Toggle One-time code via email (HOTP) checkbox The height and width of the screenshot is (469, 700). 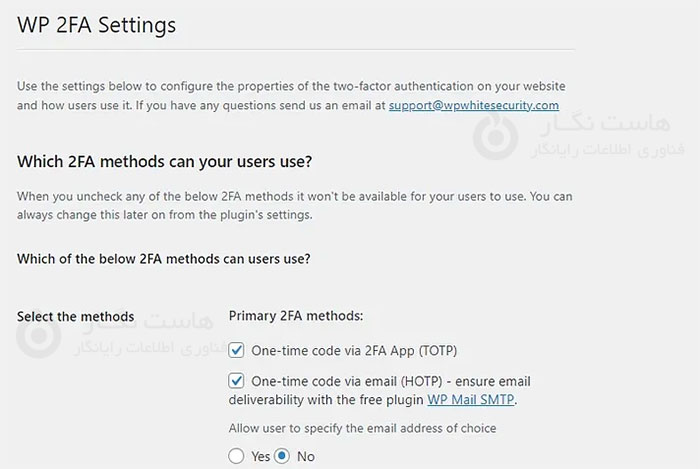(x=237, y=380)
